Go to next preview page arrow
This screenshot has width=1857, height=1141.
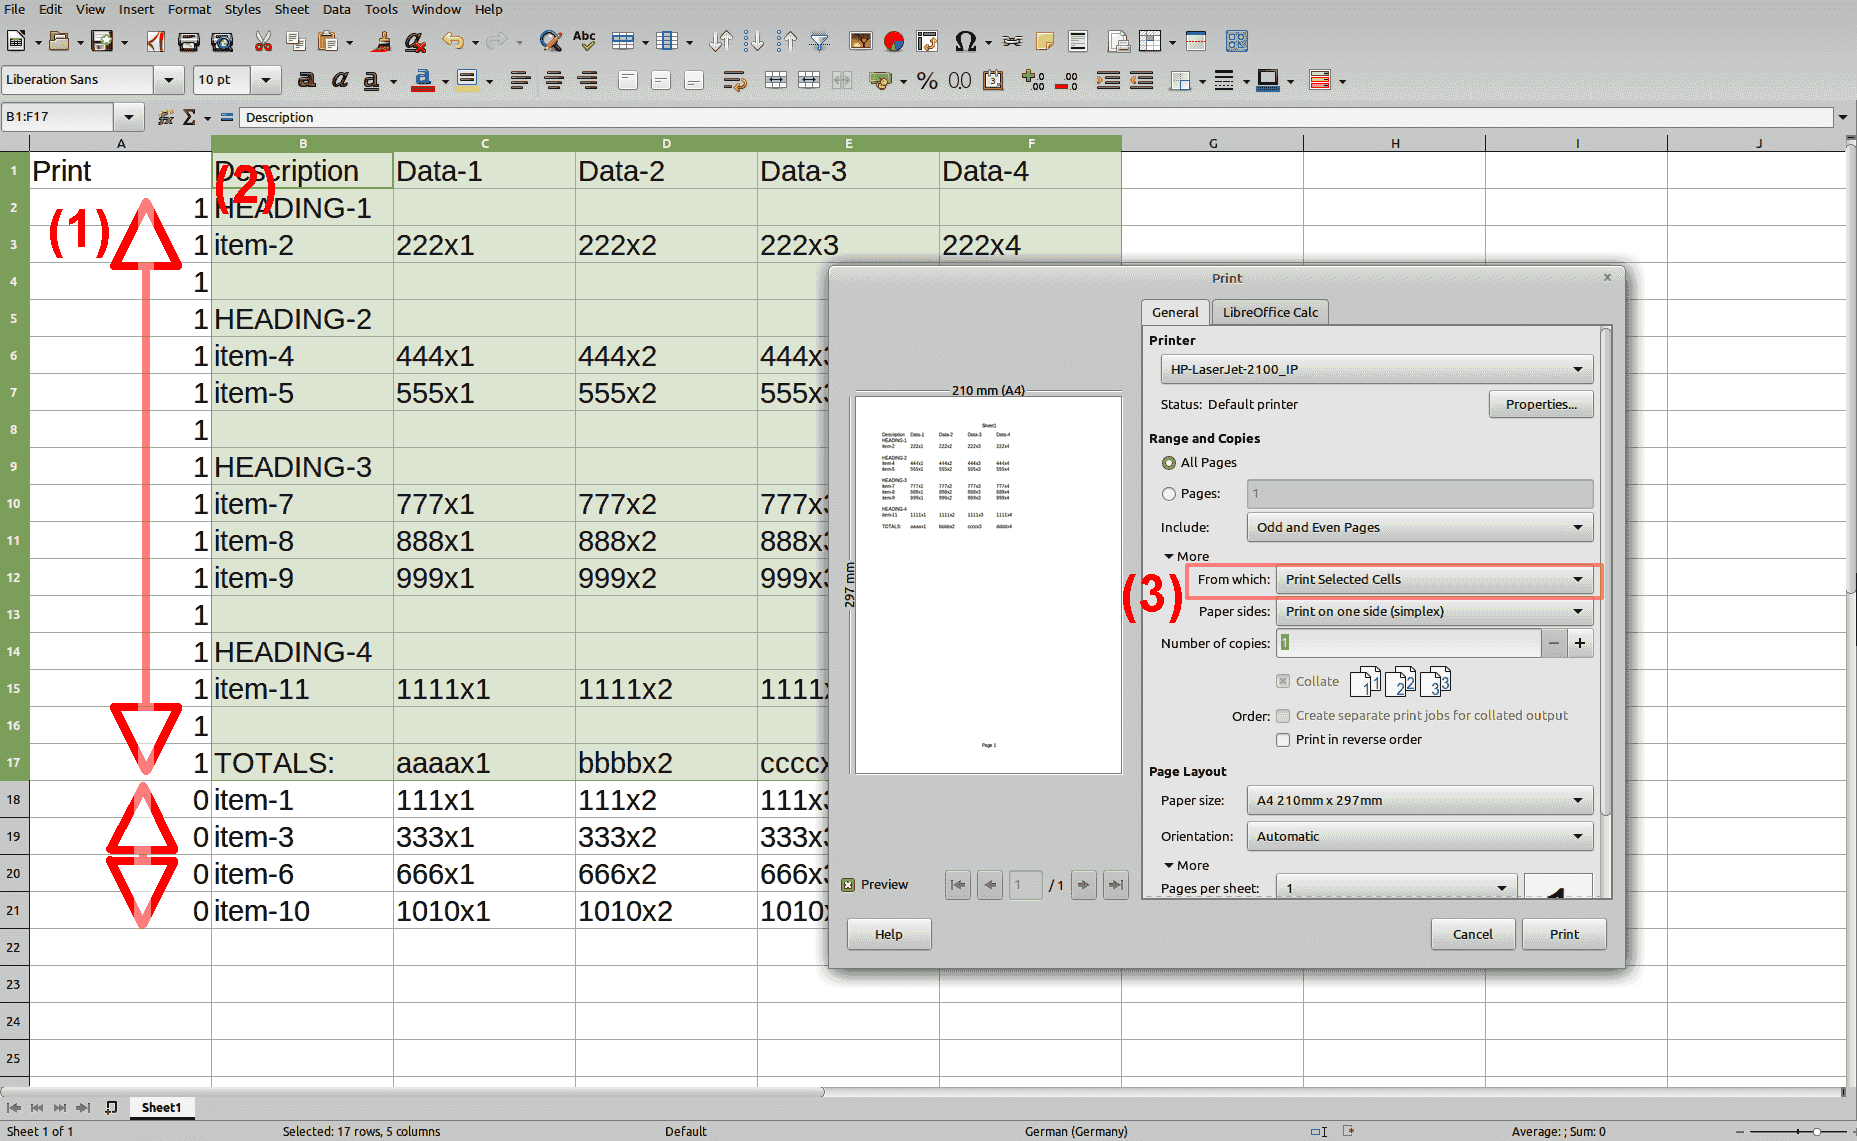pos(1084,885)
